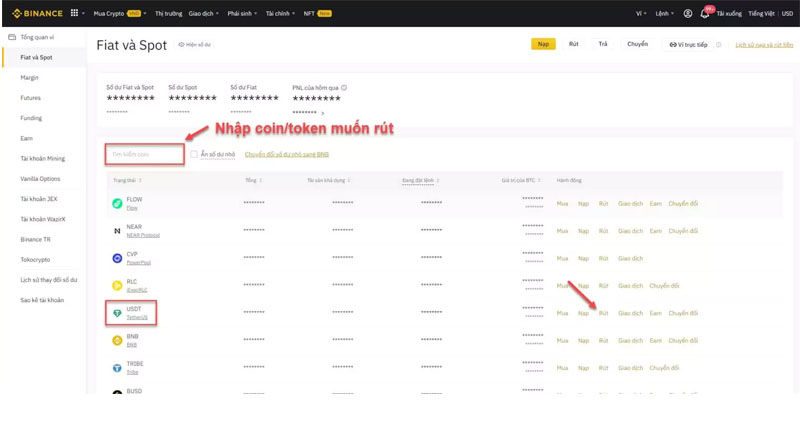The height and width of the screenshot is (428, 800).
Task: Check the Ẩn số dư nhỏ checkbox
Action: coord(194,154)
